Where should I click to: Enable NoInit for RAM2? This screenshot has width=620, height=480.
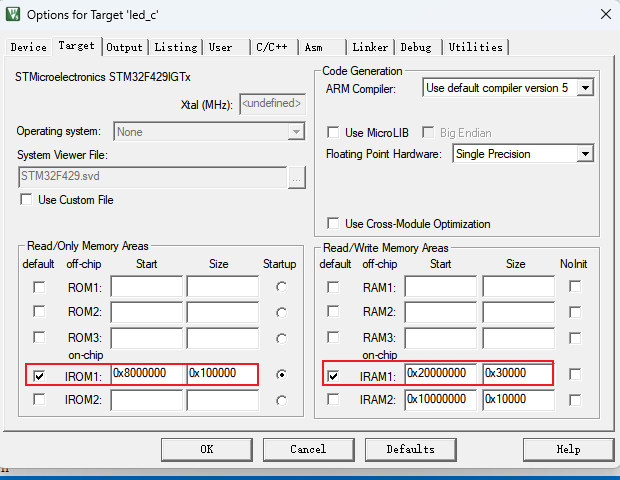point(575,312)
